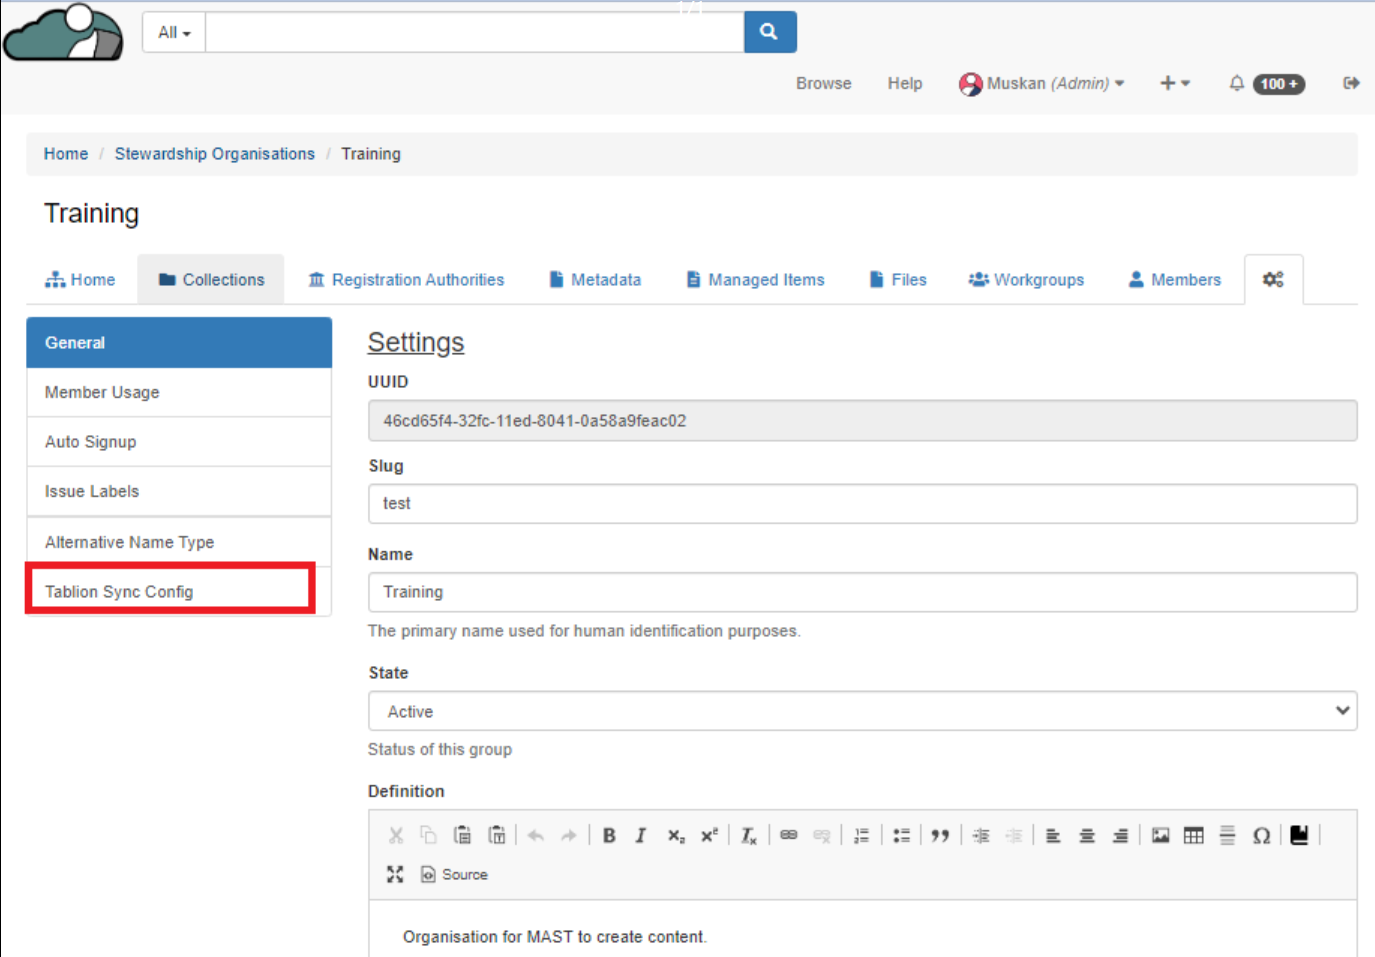Open the Muskan (Admin) user menu
Screen dimensions: 1375x957
click(x=1042, y=84)
